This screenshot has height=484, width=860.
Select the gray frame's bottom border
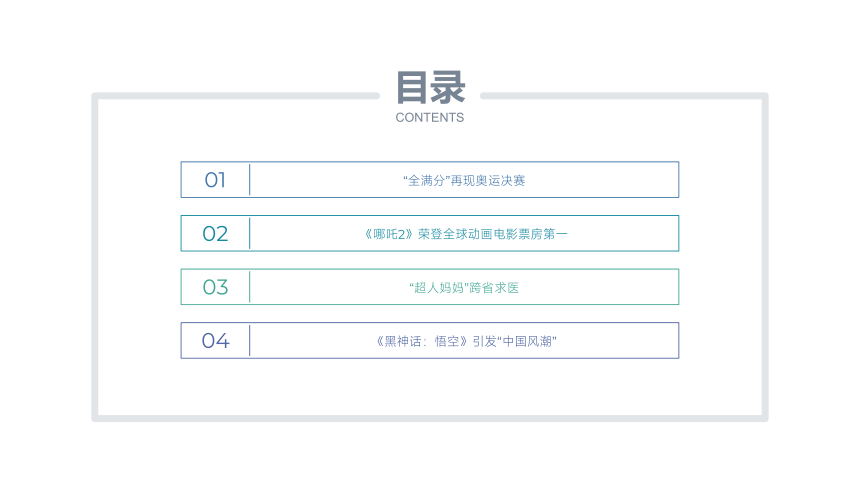coord(430,418)
